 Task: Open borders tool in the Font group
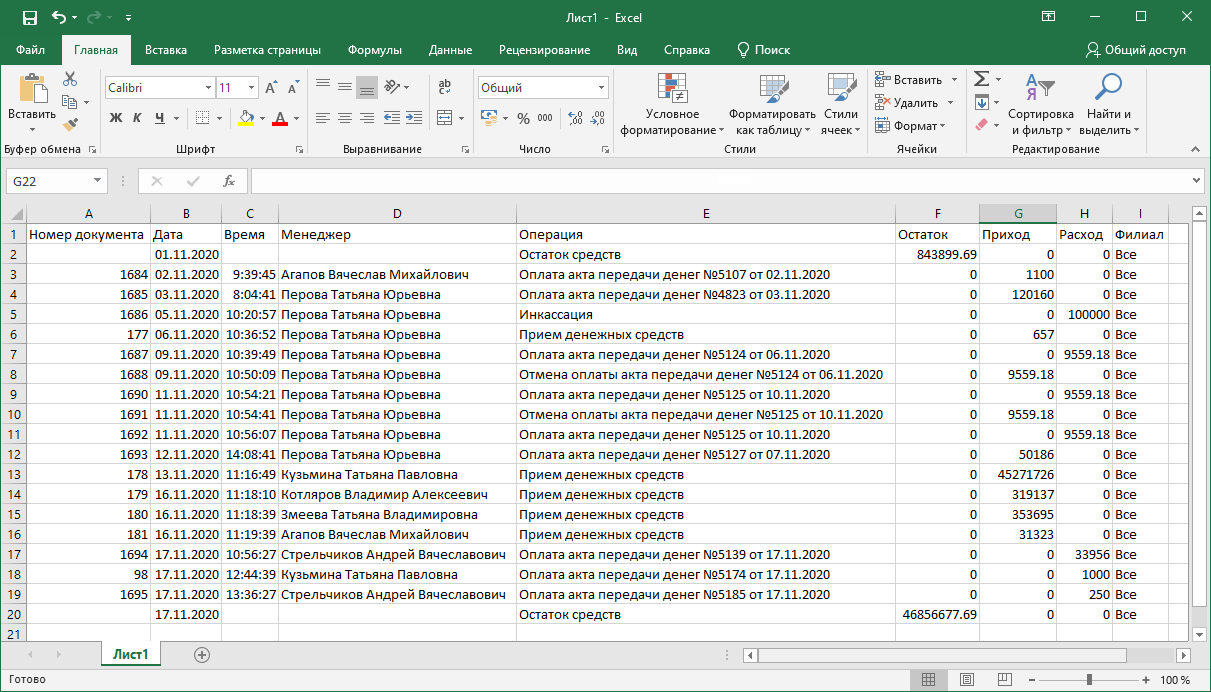(x=202, y=118)
